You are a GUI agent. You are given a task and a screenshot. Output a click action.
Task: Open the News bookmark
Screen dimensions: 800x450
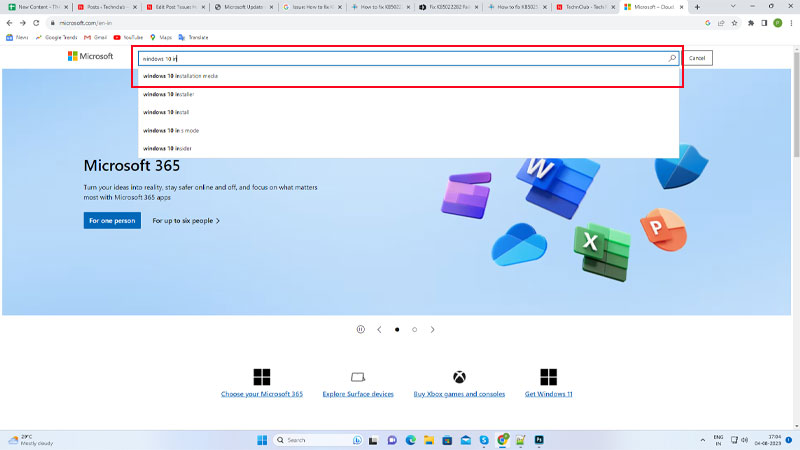pyautogui.click(x=17, y=37)
